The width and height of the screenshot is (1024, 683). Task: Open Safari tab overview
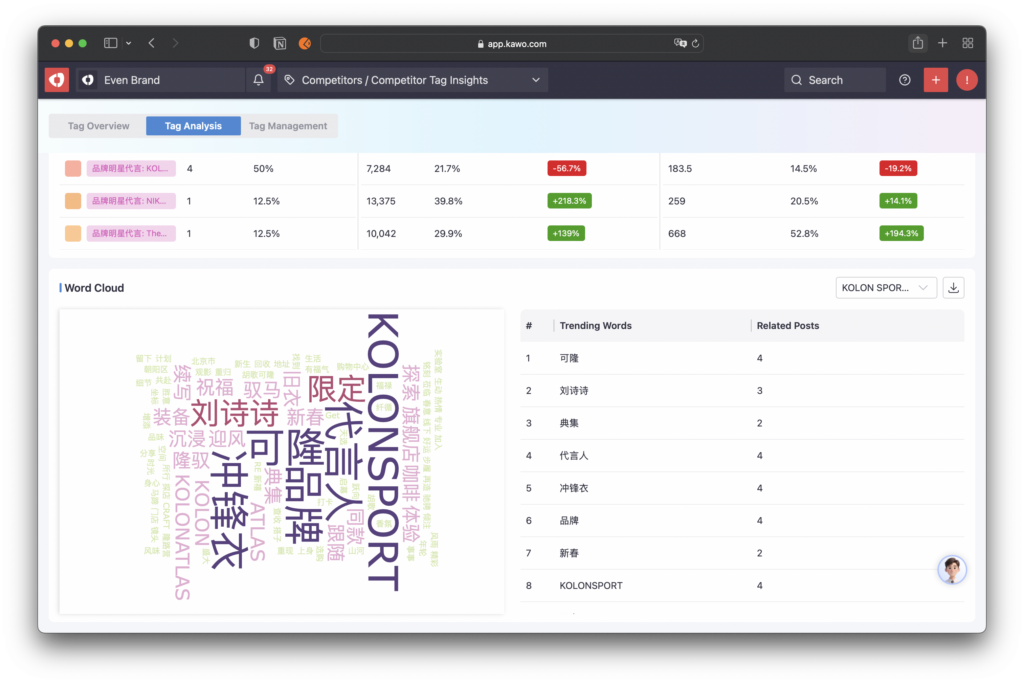tap(967, 43)
